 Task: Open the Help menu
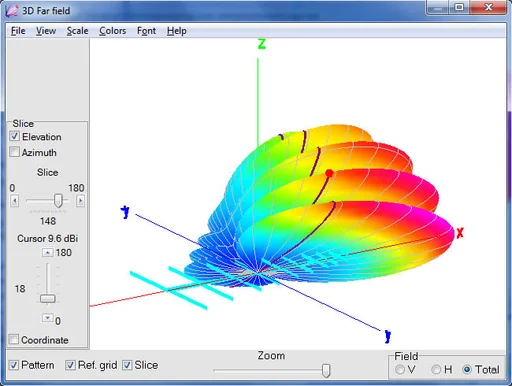[x=176, y=31]
